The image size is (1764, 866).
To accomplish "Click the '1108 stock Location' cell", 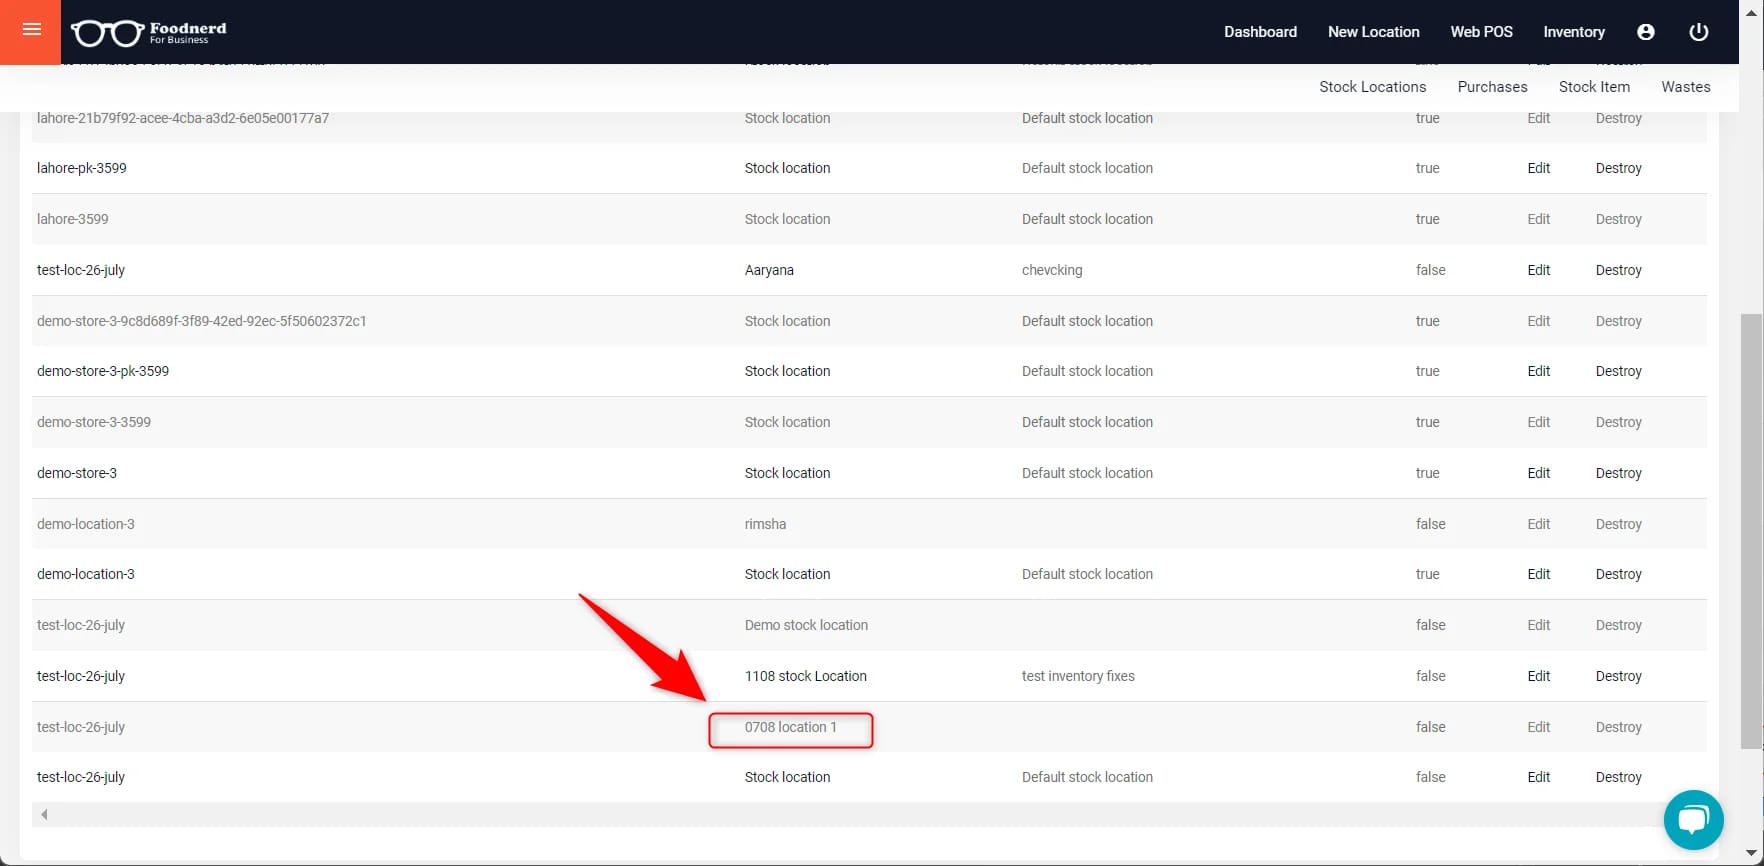I will [x=805, y=676].
